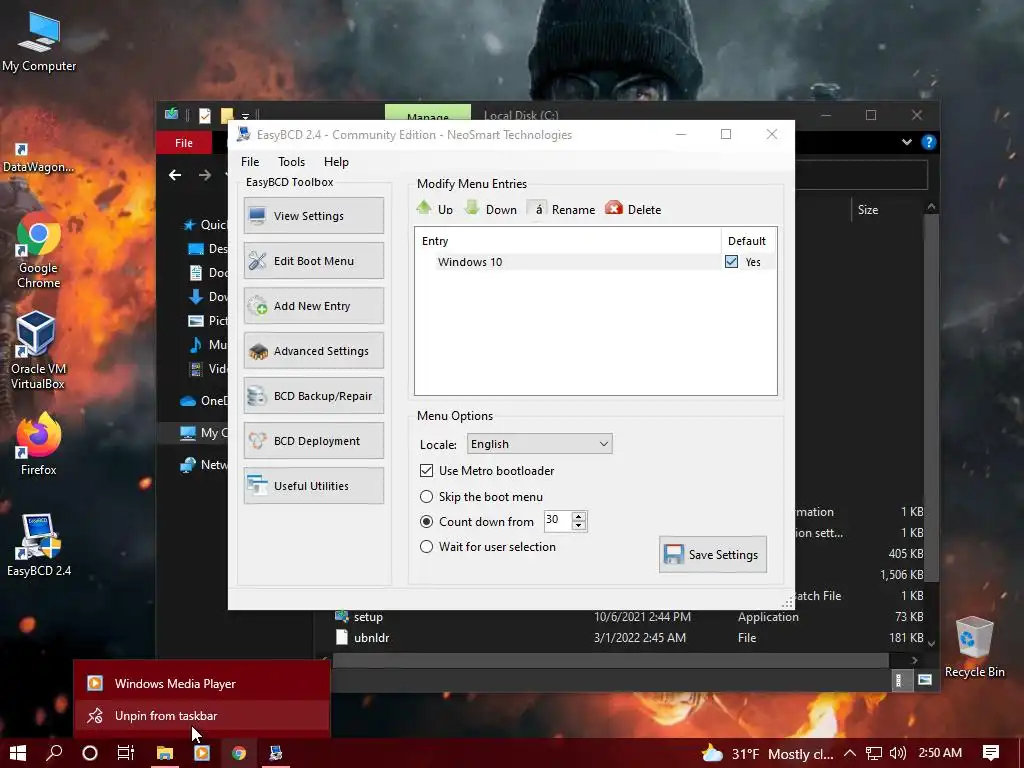The image size is (1024, 768).
Task: Choose Unpin from taskbar
Action: [x=202, y=716]
